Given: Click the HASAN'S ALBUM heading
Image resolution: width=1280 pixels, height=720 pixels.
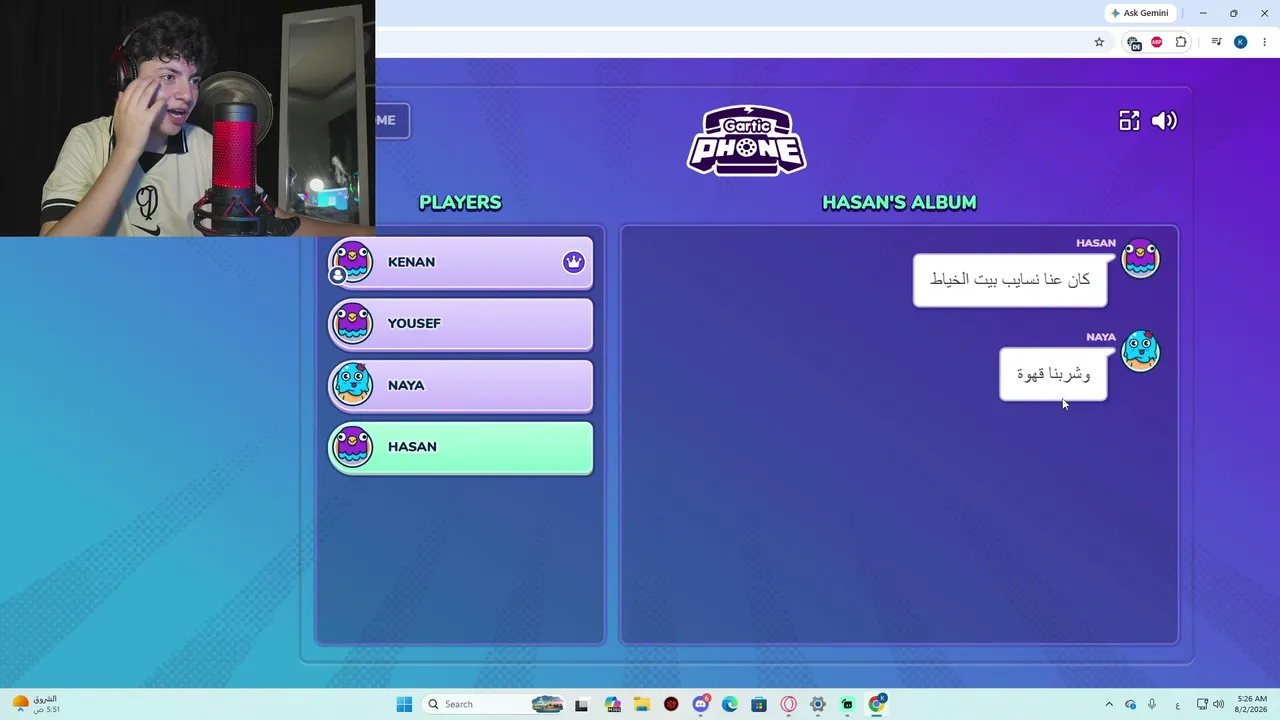Looking at the screenshot, I should (899, 202).
